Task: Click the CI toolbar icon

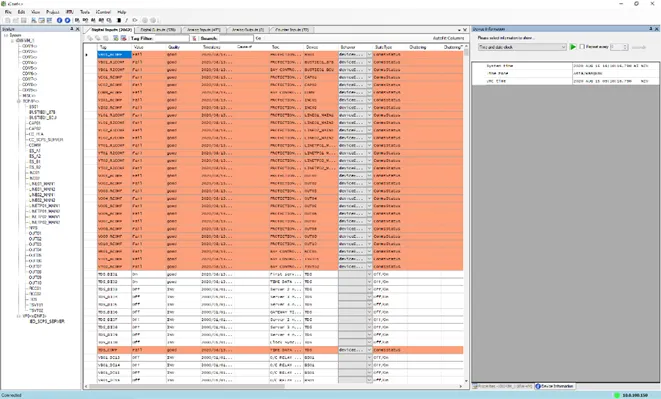Action: [x=109, y=20]
